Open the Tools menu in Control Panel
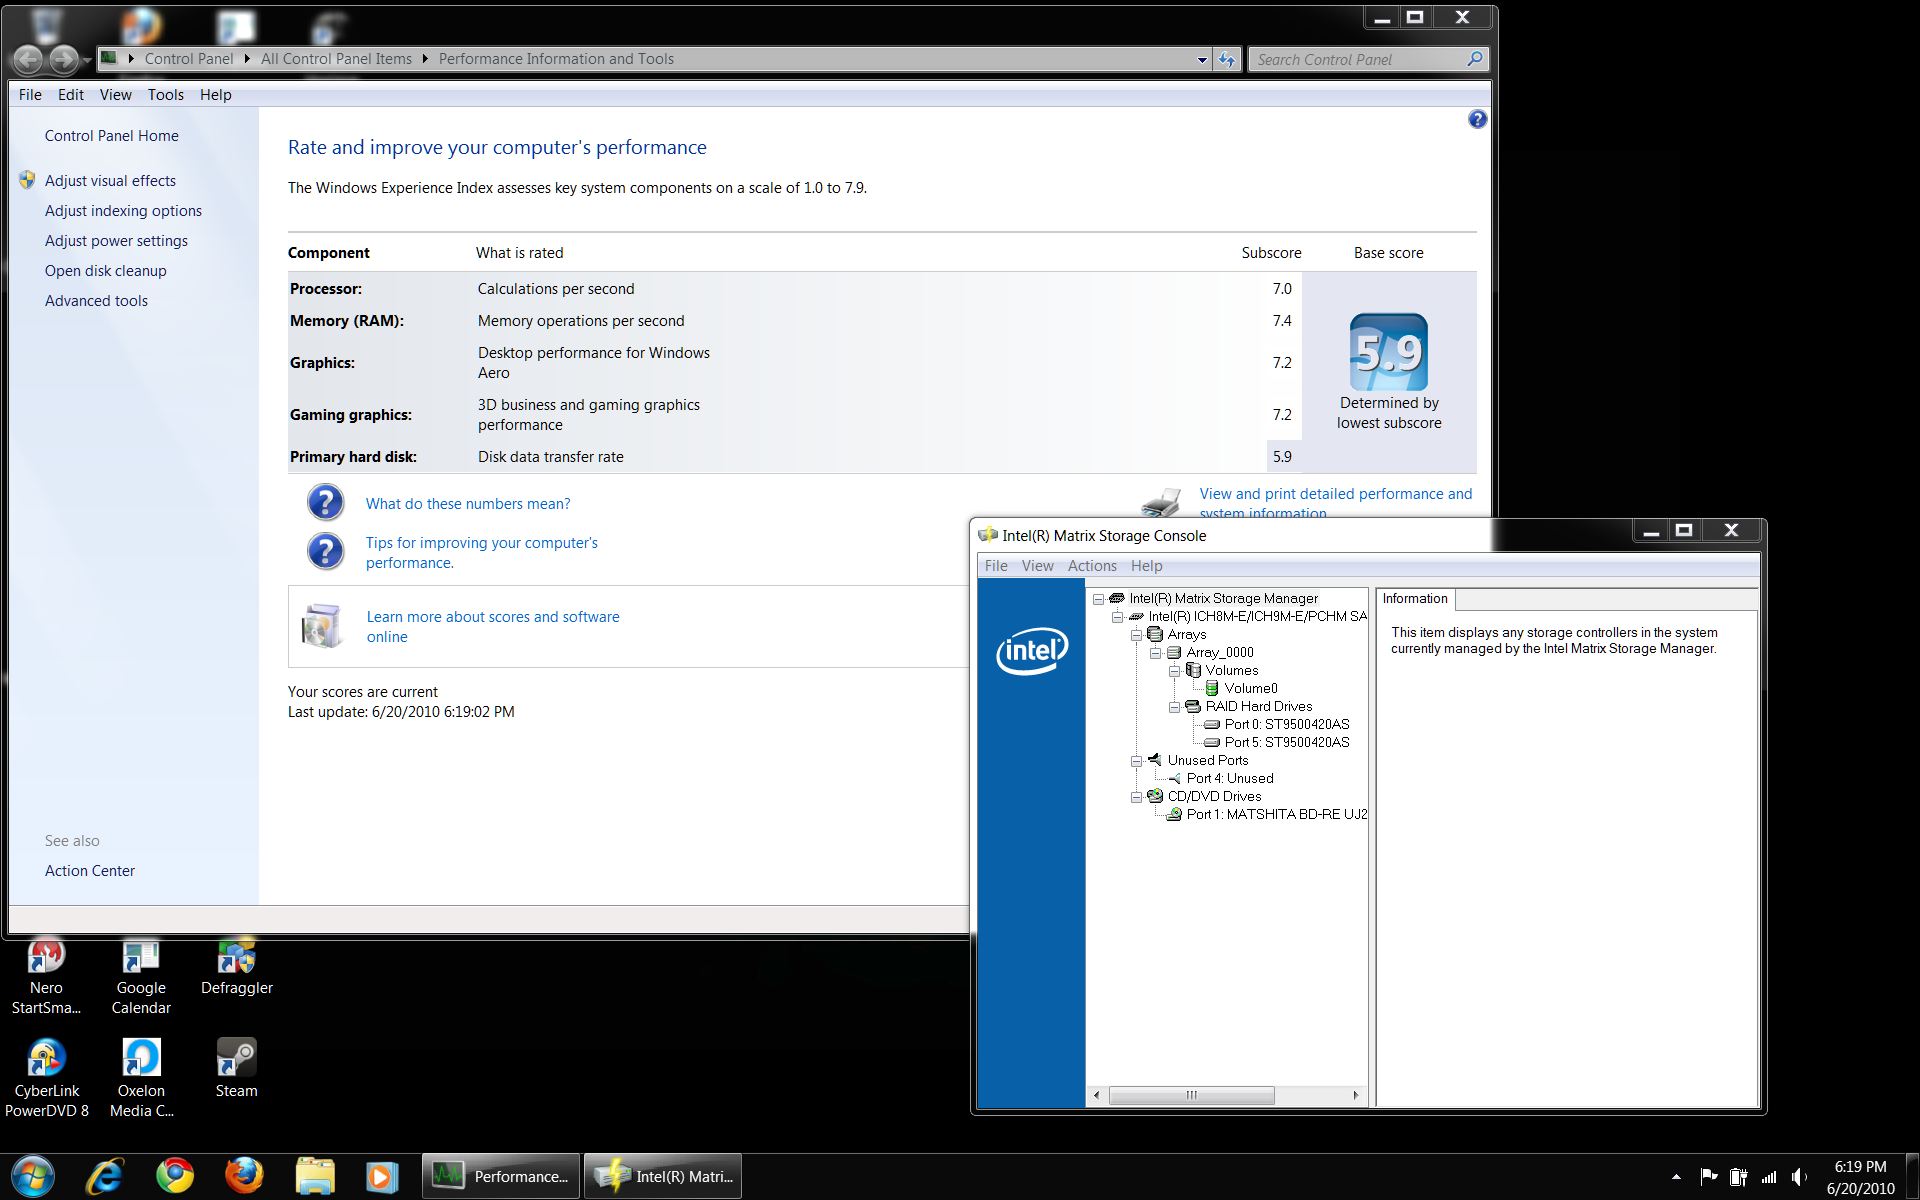Image resolution: width=1920 pixels, height=1200 pixels. 166,95
